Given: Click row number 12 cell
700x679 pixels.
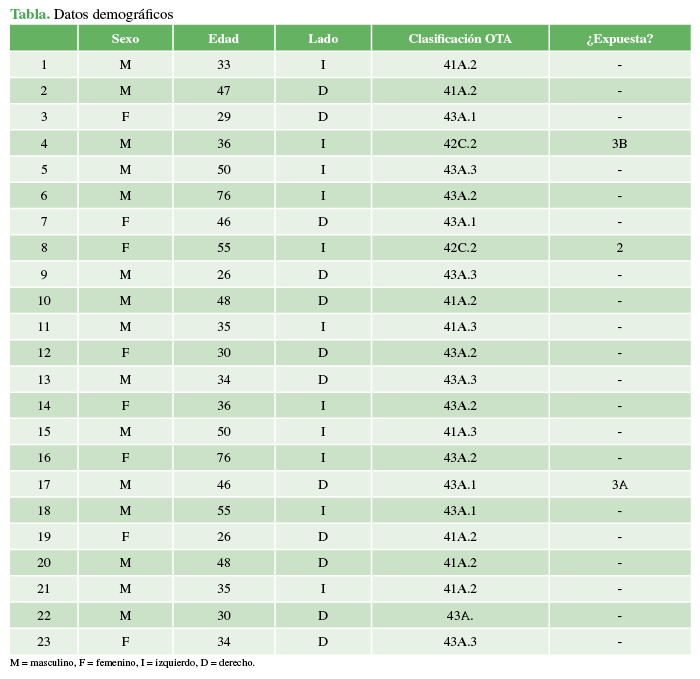Looking at the screenshot, I should (x=44, y=354).
